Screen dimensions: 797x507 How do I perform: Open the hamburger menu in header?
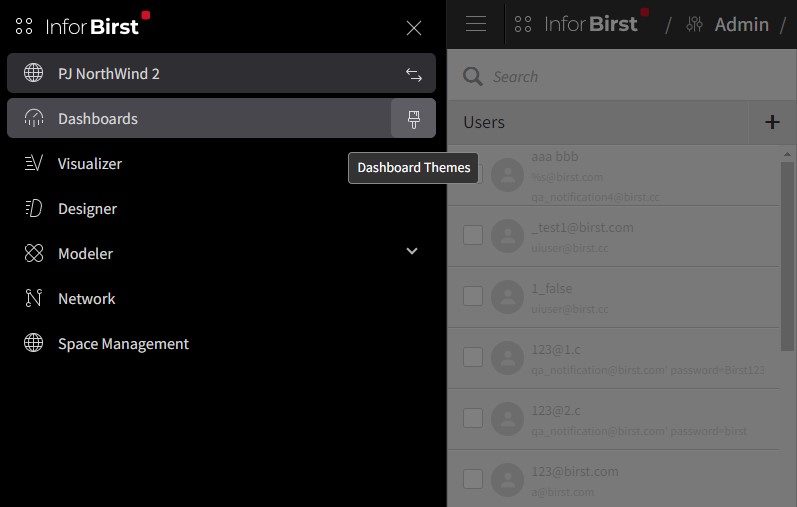tap(476, 24)
